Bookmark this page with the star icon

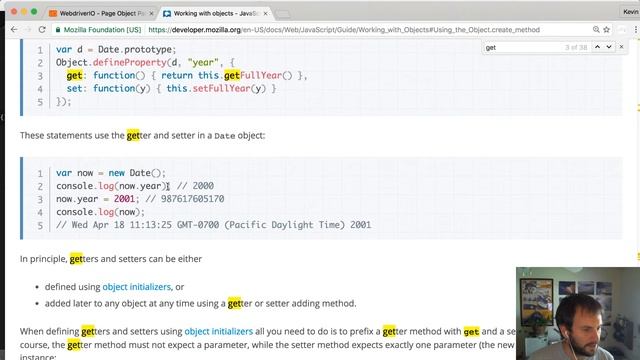point(607,30)
